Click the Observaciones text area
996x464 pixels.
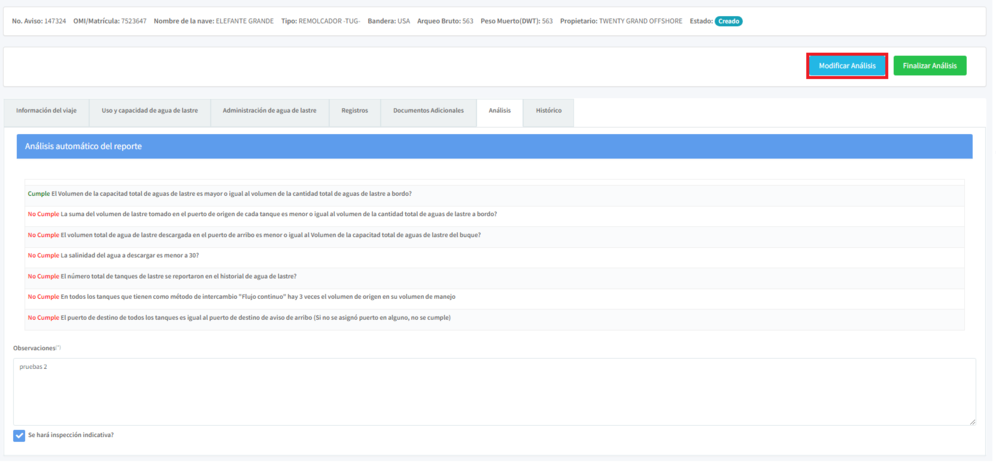tap(494, 391)
